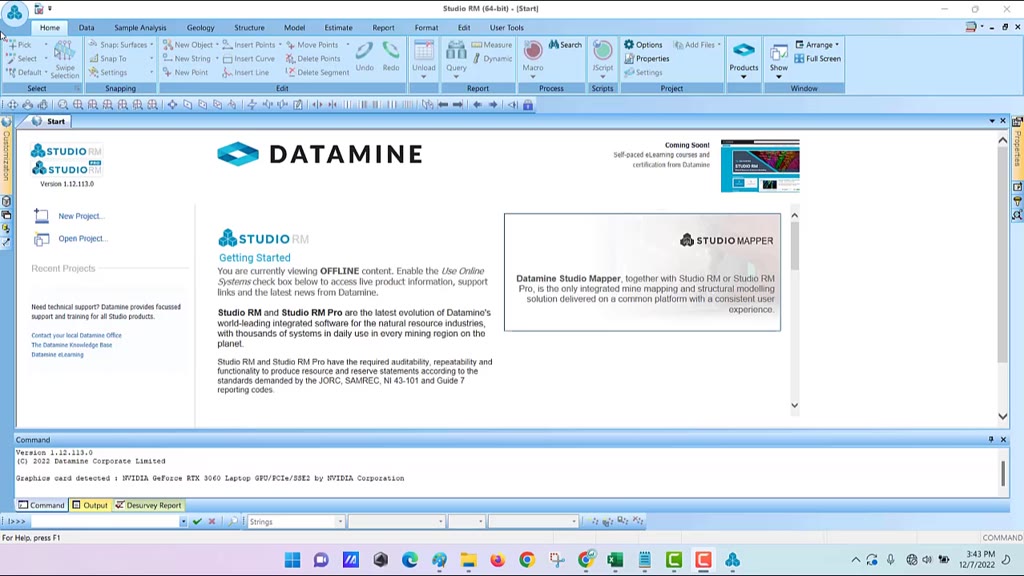The width and height of the screenshot is (1024, 576).
Task: Click the green check accept icon
Action: [197, 521]
